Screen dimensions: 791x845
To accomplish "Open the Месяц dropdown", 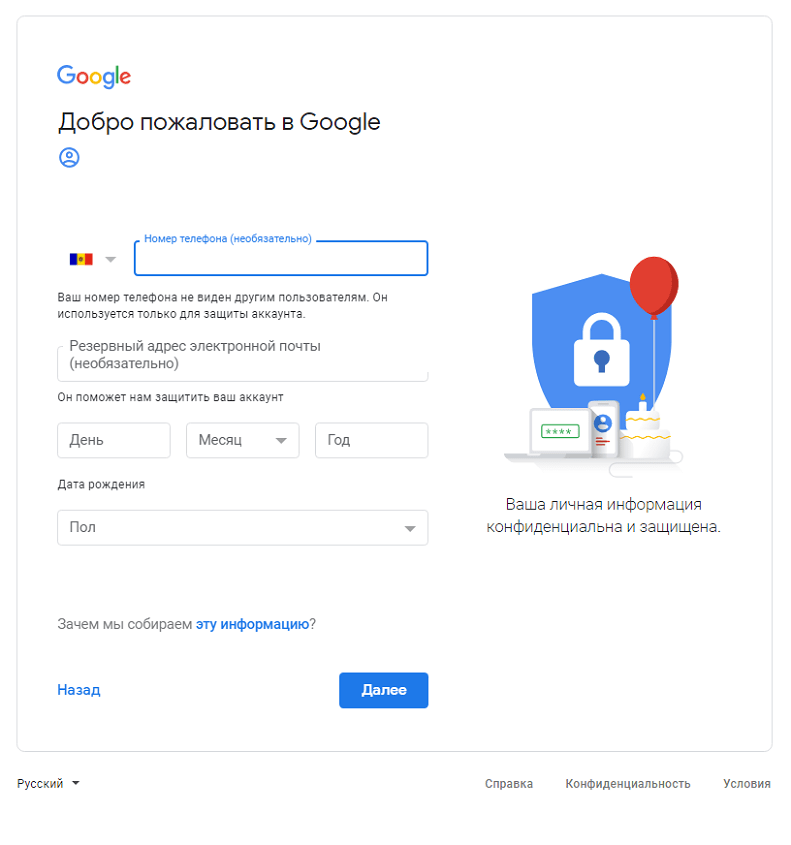I will [242, 440].
